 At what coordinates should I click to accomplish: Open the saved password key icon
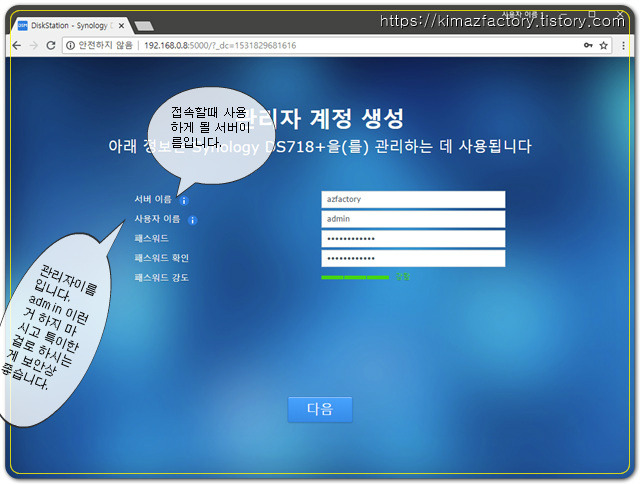(588, 45)
